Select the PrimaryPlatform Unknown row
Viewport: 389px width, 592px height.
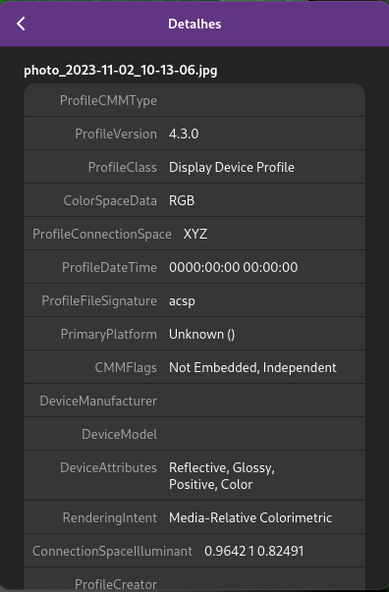point(194,334)
